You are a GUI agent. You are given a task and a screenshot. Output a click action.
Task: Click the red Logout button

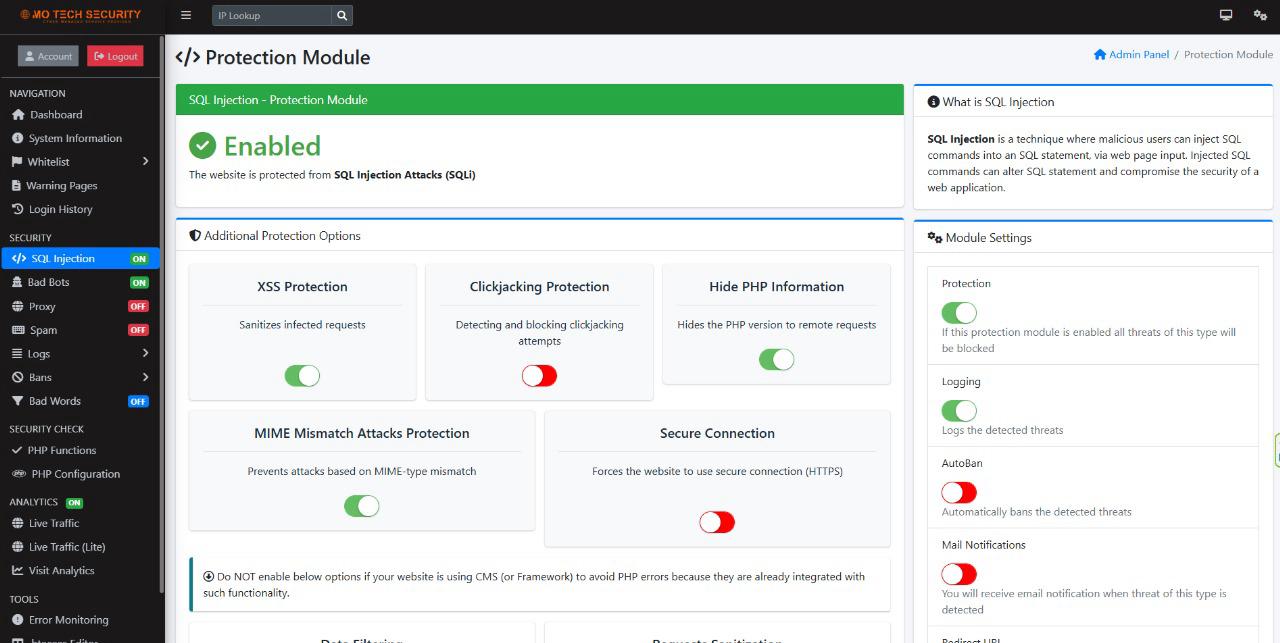[115, 56]
